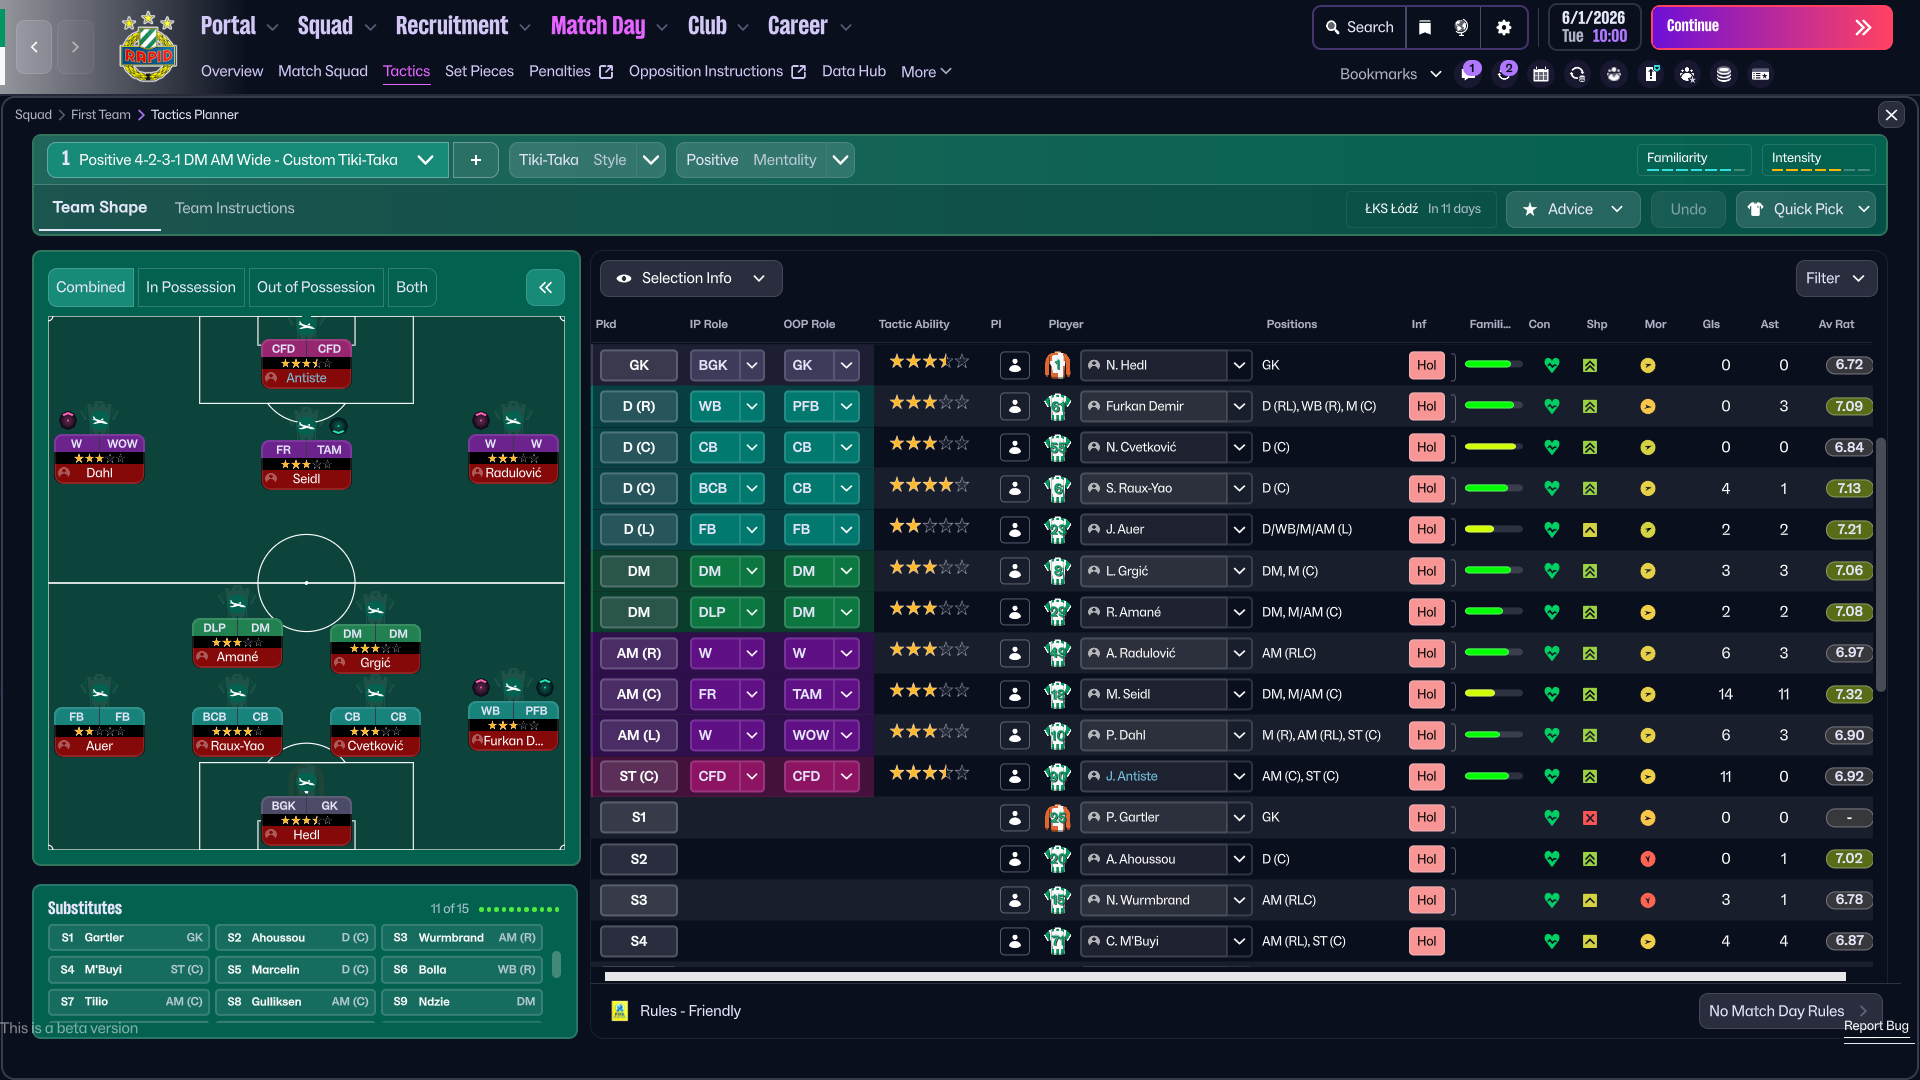The image size is (1920, 1080).
Task: Open the Set Pieces tab
Action: point(479,71)
